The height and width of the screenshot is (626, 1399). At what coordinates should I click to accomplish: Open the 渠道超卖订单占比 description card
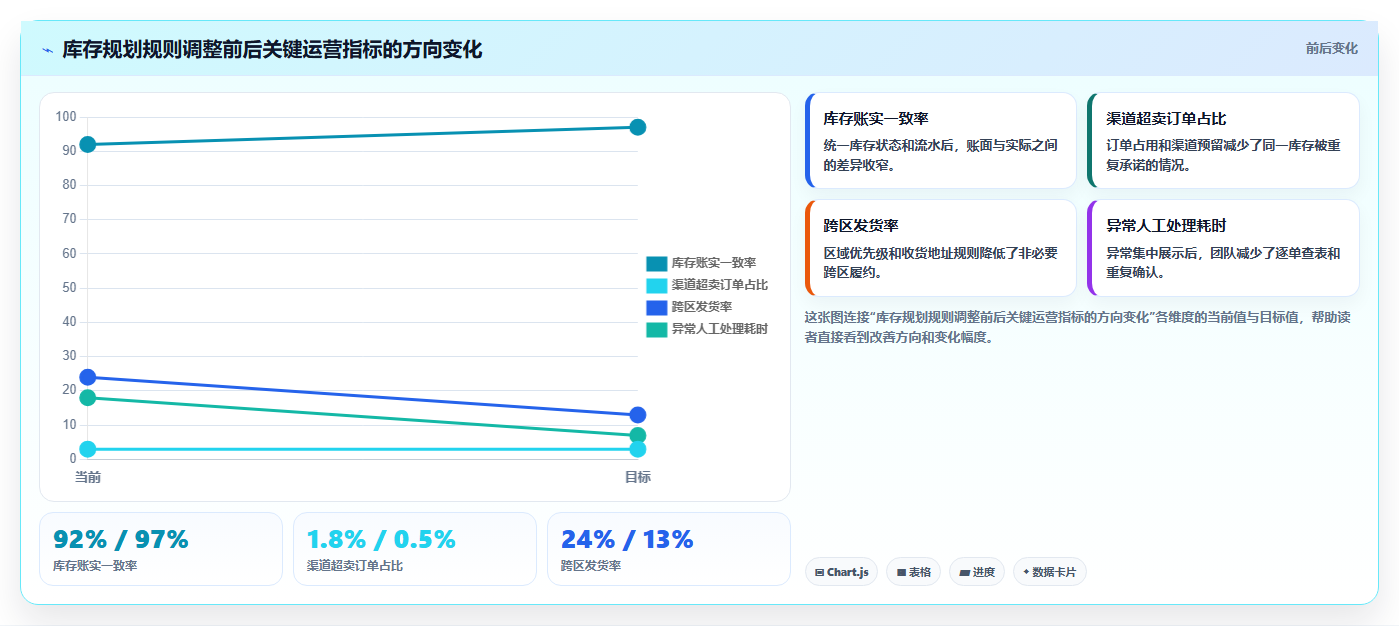[1223, 141]
